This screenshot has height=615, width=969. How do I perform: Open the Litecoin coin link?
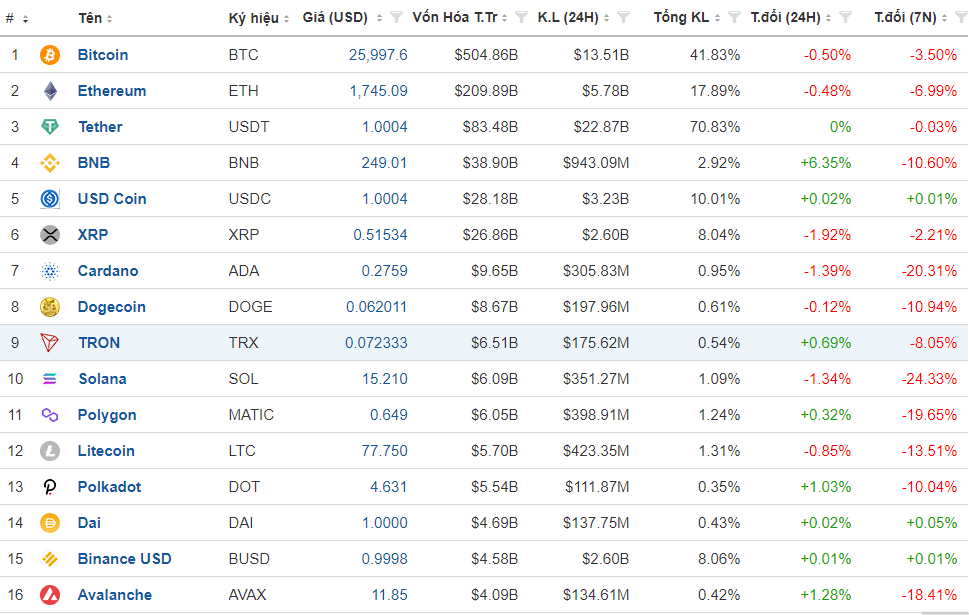(106, 451)
